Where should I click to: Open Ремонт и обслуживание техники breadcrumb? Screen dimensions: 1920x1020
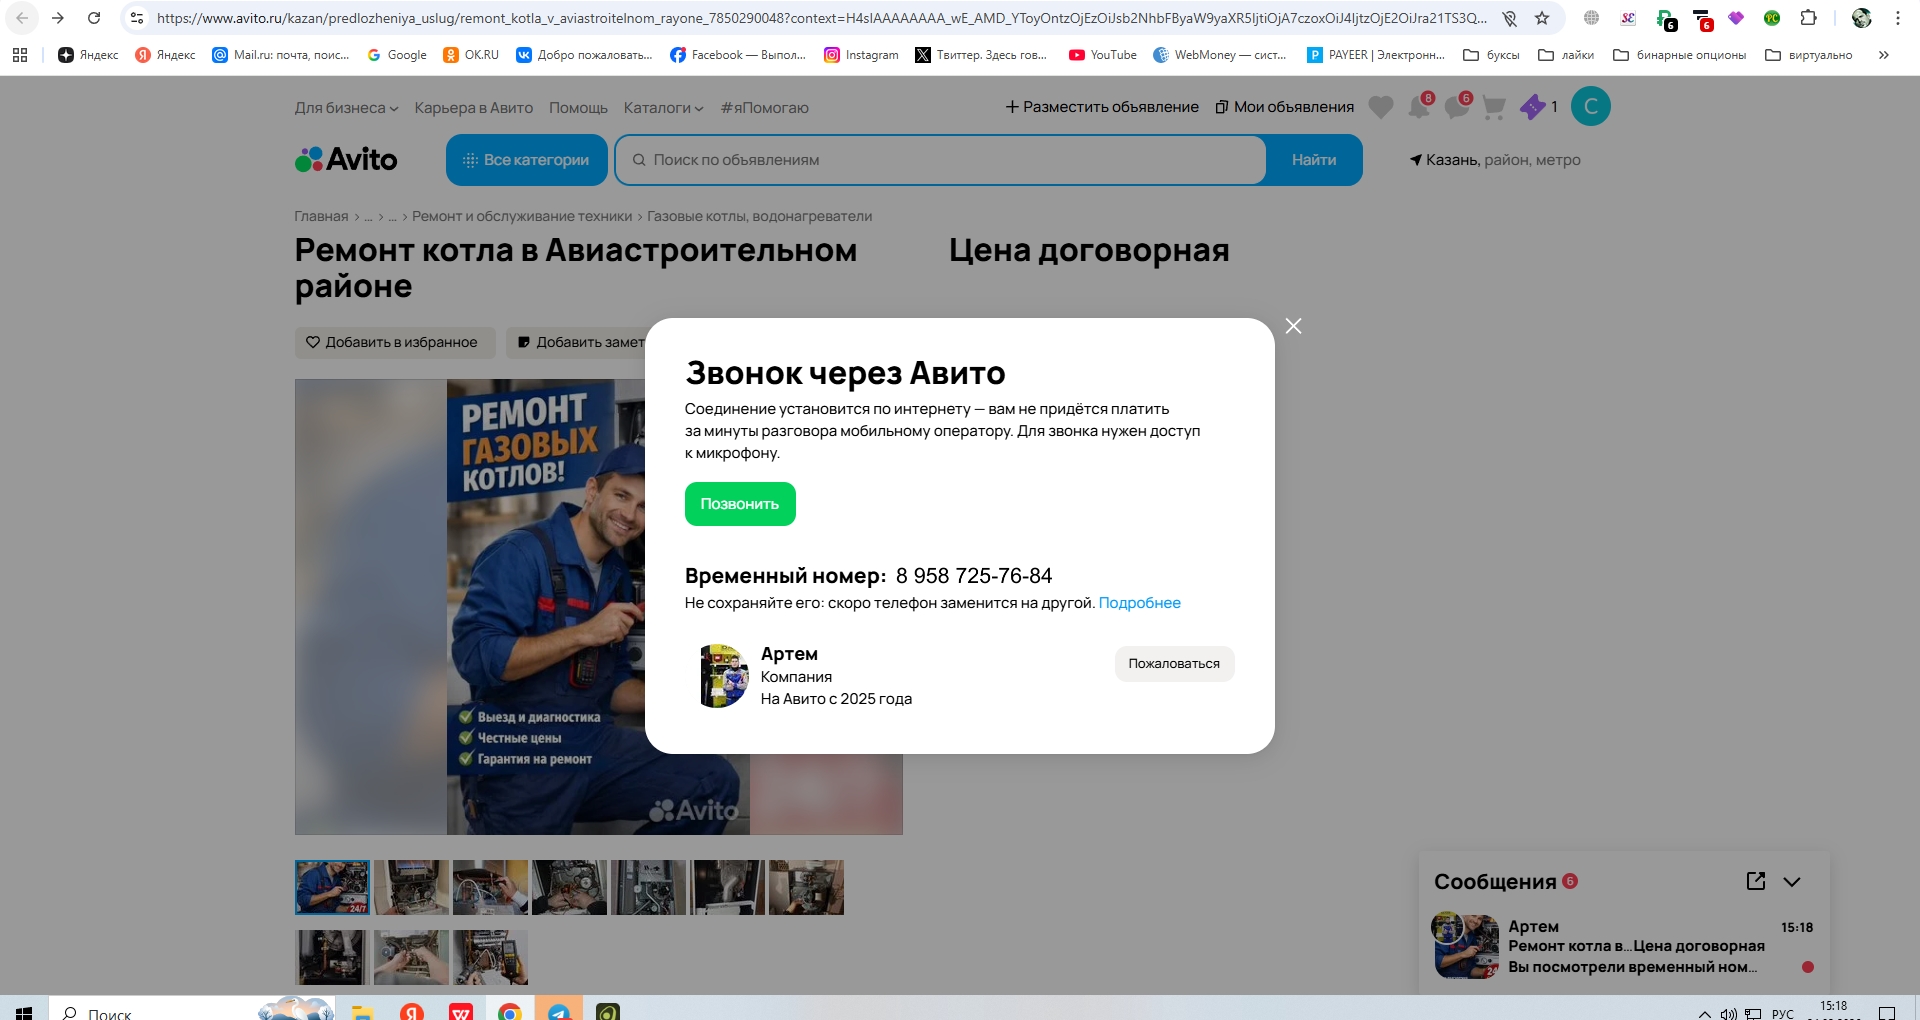522,216
